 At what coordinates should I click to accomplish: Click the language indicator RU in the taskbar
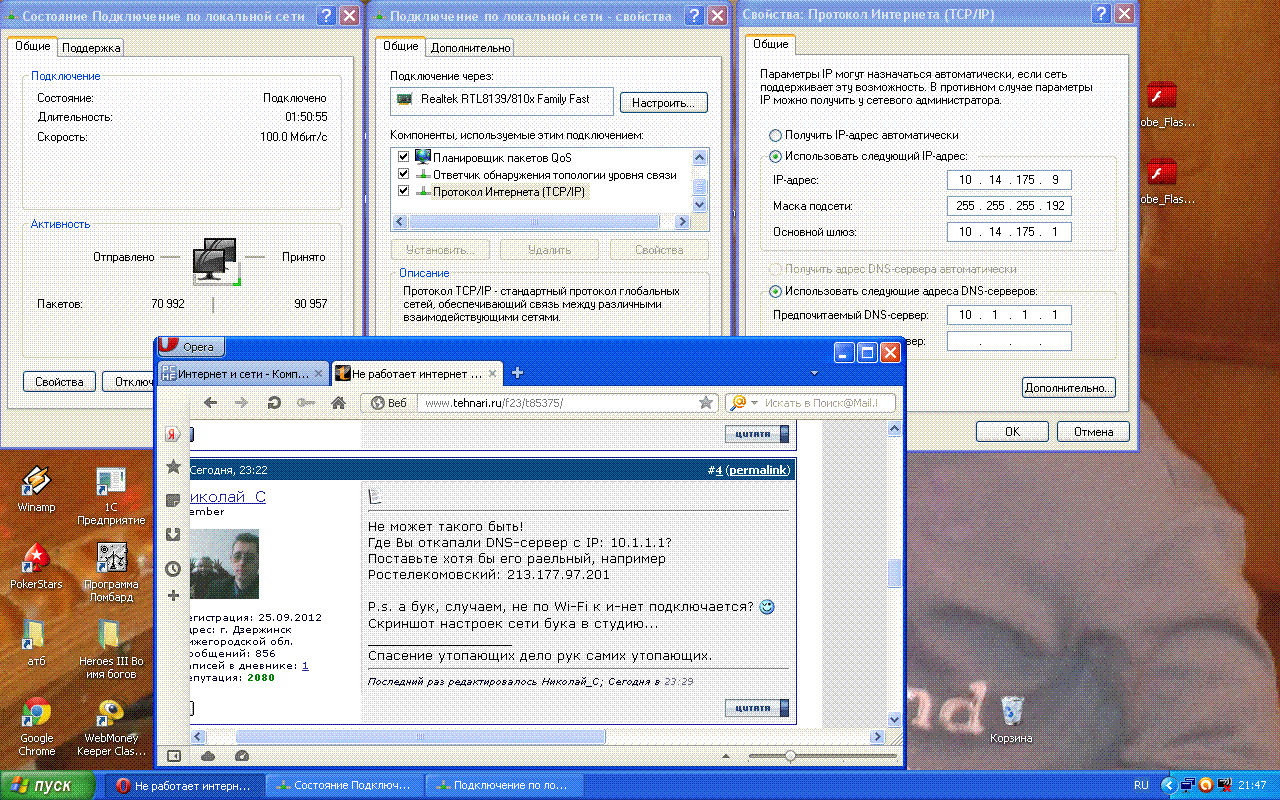1142,785
